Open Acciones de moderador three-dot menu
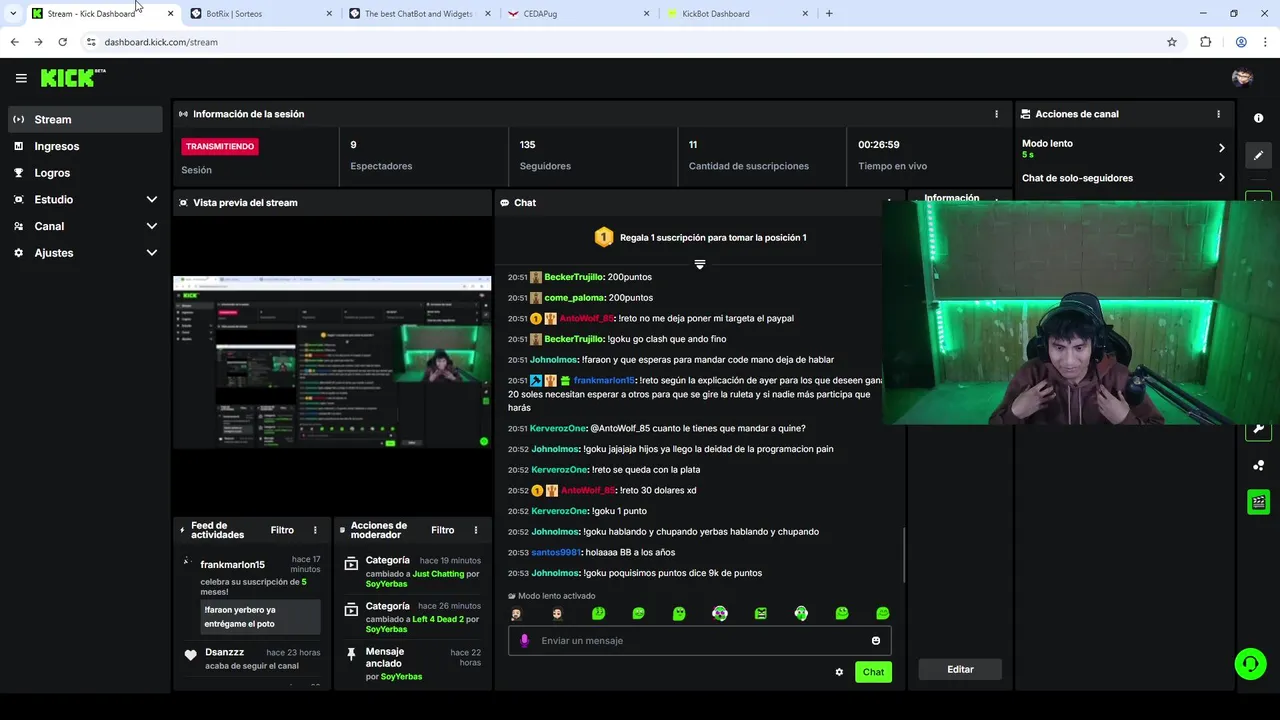1280x720 pixels. coord(476,530)
